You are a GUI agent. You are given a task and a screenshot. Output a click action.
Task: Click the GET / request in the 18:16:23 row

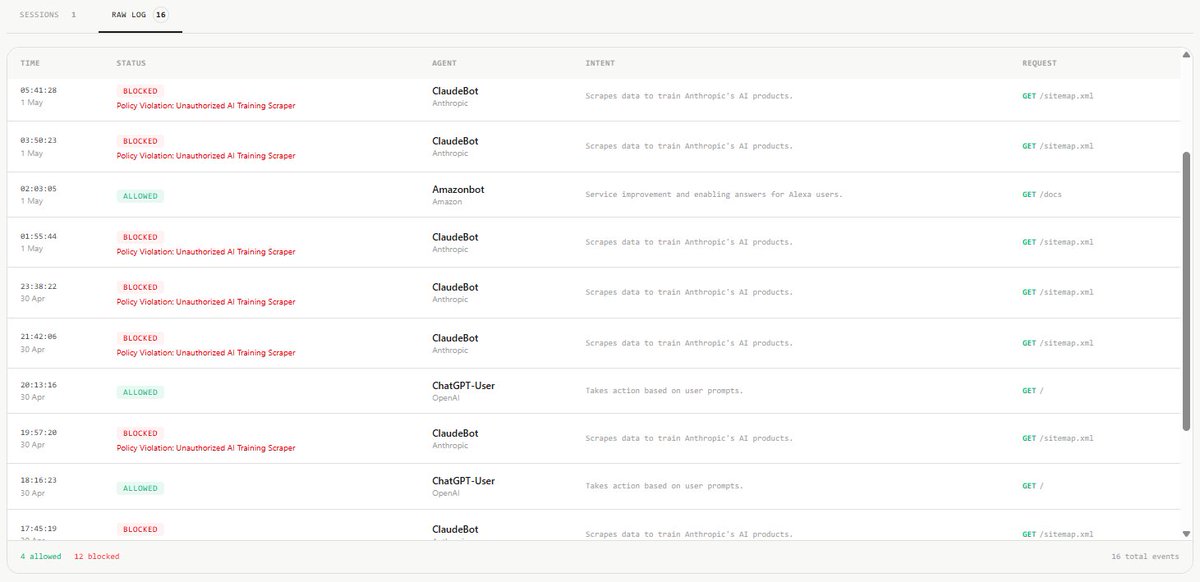[x=1033, y=485]
